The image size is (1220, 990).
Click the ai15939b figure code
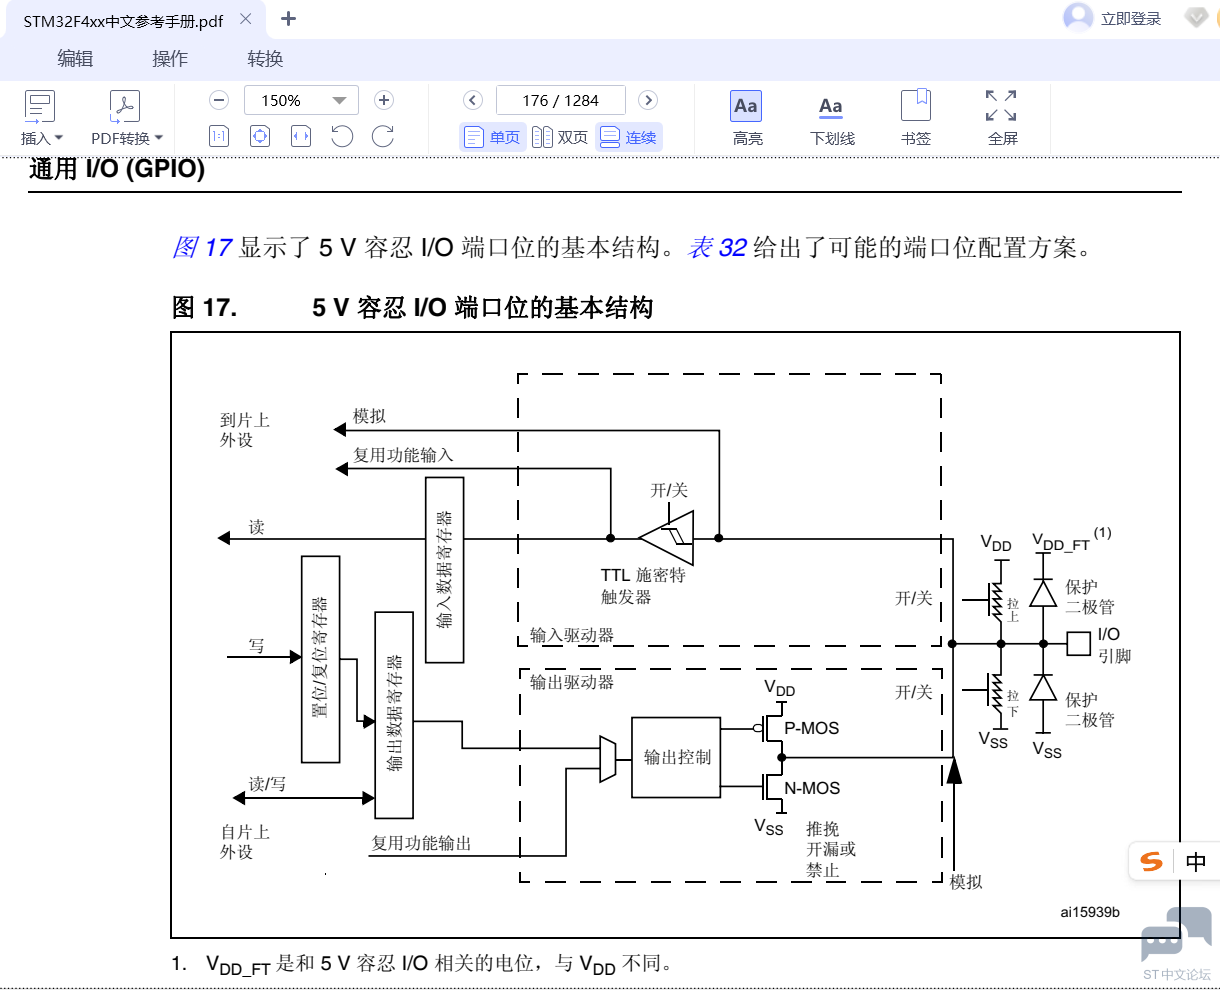[x=1090, y=912]
